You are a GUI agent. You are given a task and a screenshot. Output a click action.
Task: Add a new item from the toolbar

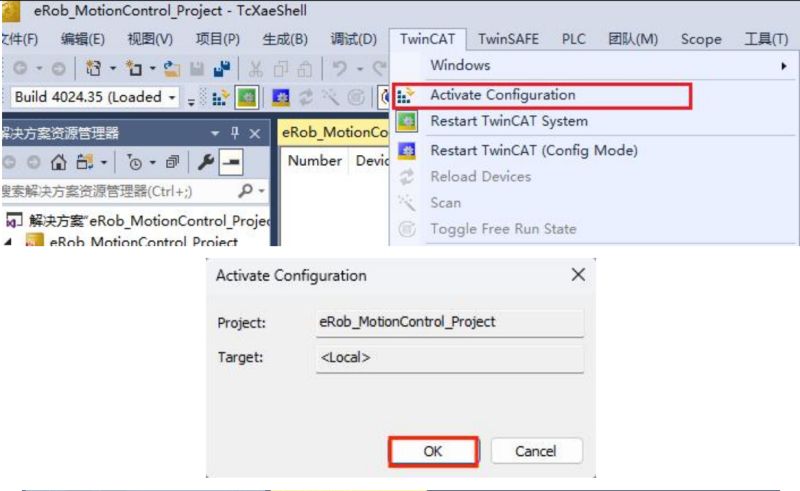coord(134,68)
